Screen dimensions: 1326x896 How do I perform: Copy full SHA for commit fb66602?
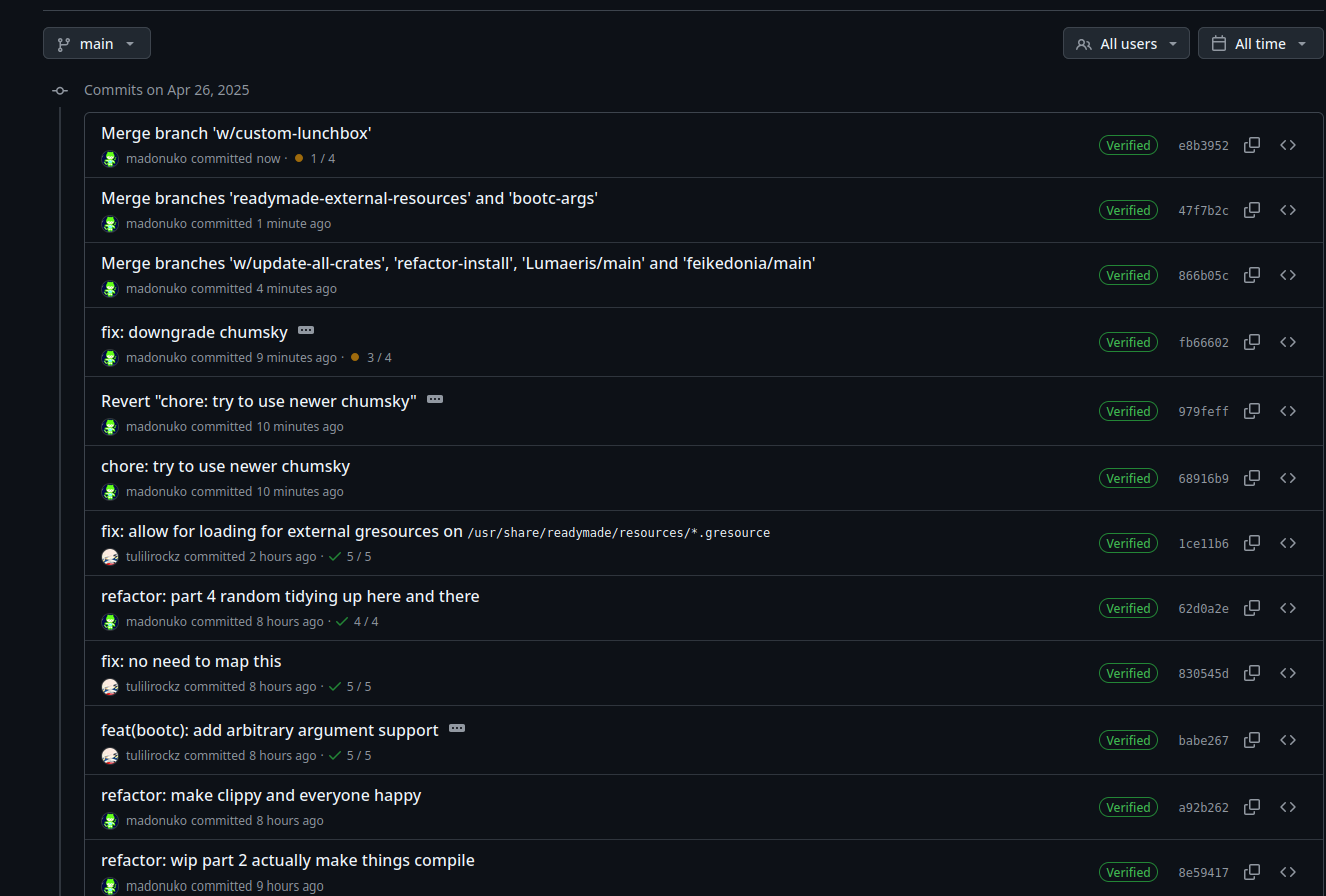click(1251, 342)
